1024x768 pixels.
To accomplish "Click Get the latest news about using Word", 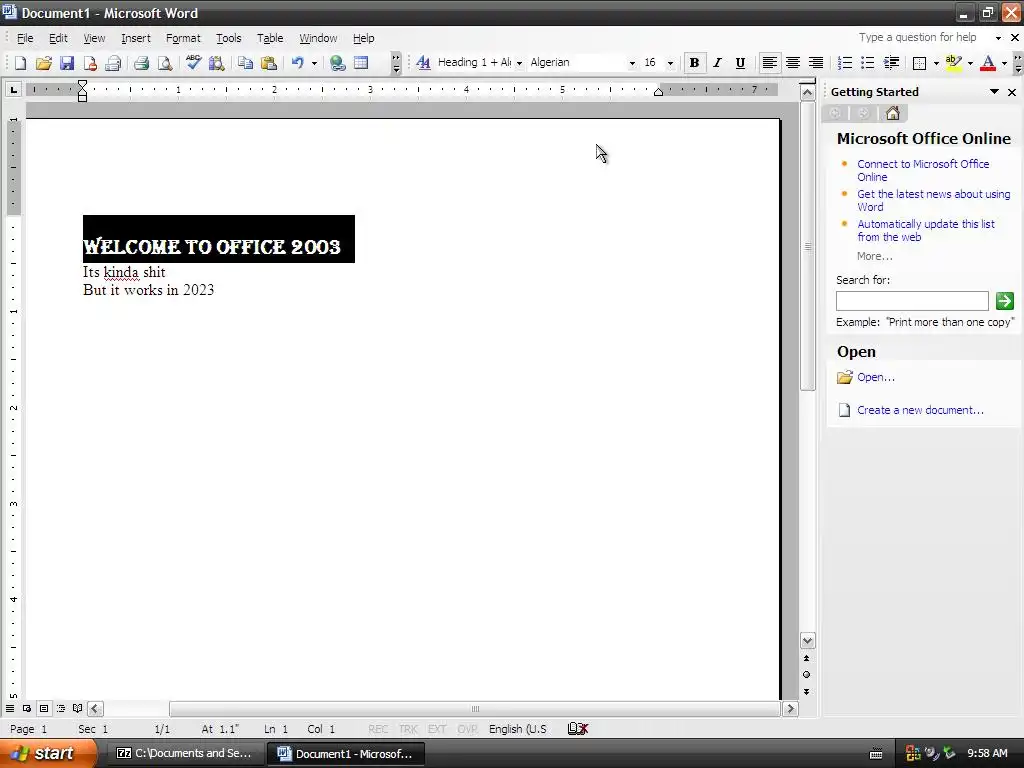I will click(933, 200).
